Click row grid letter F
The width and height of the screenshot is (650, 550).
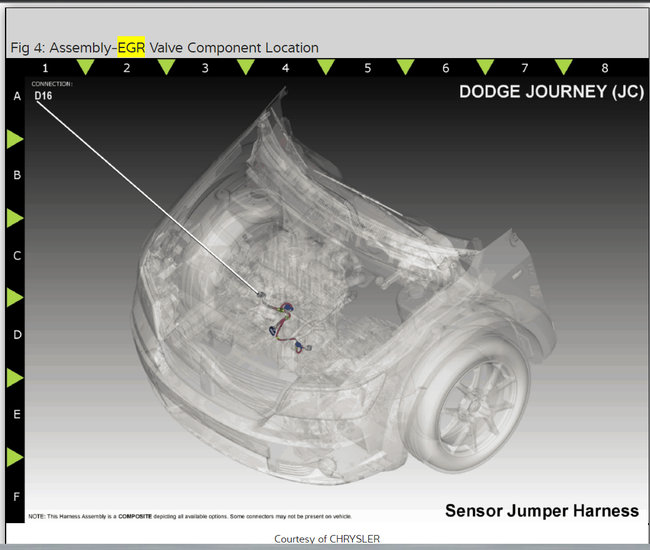17,496
